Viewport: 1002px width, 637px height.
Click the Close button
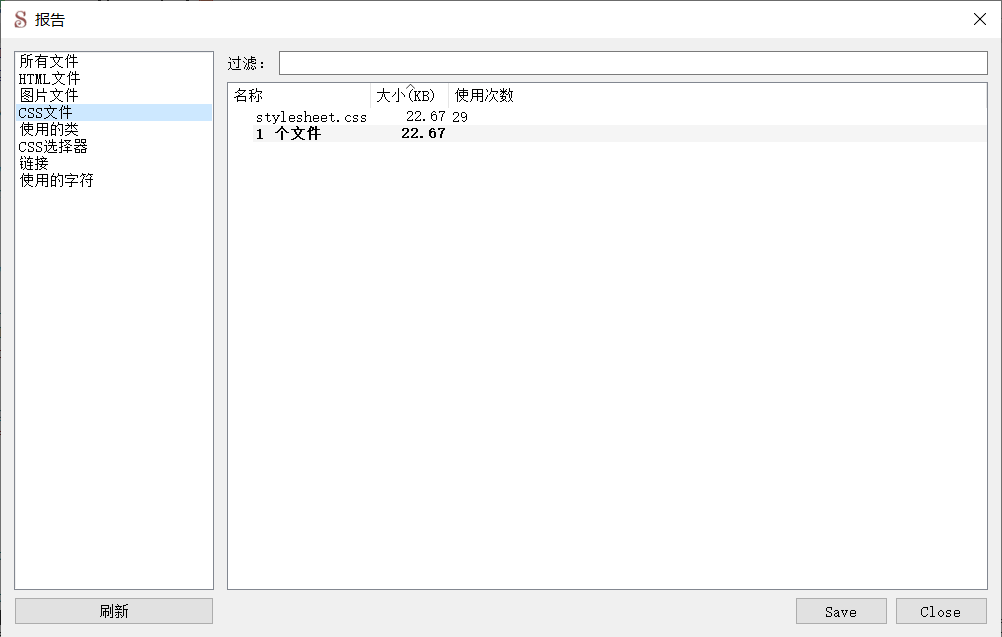pyautogui.click(x=940, y=611)
